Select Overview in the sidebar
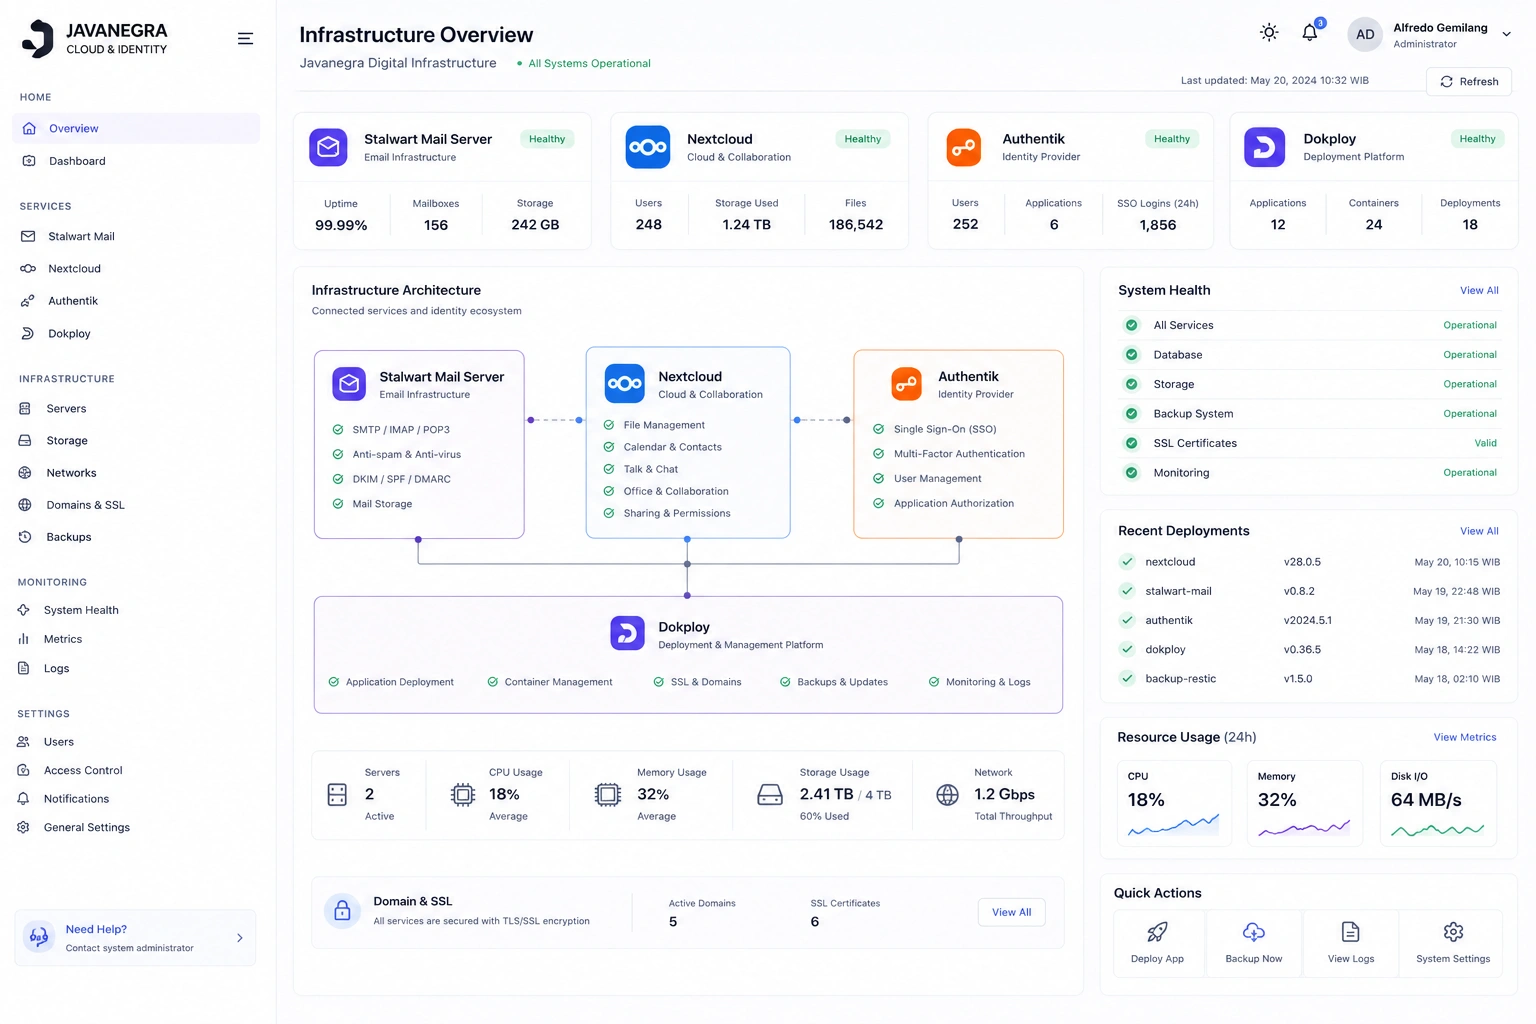Viewport: 1536px width, 1024px height. 136,128
